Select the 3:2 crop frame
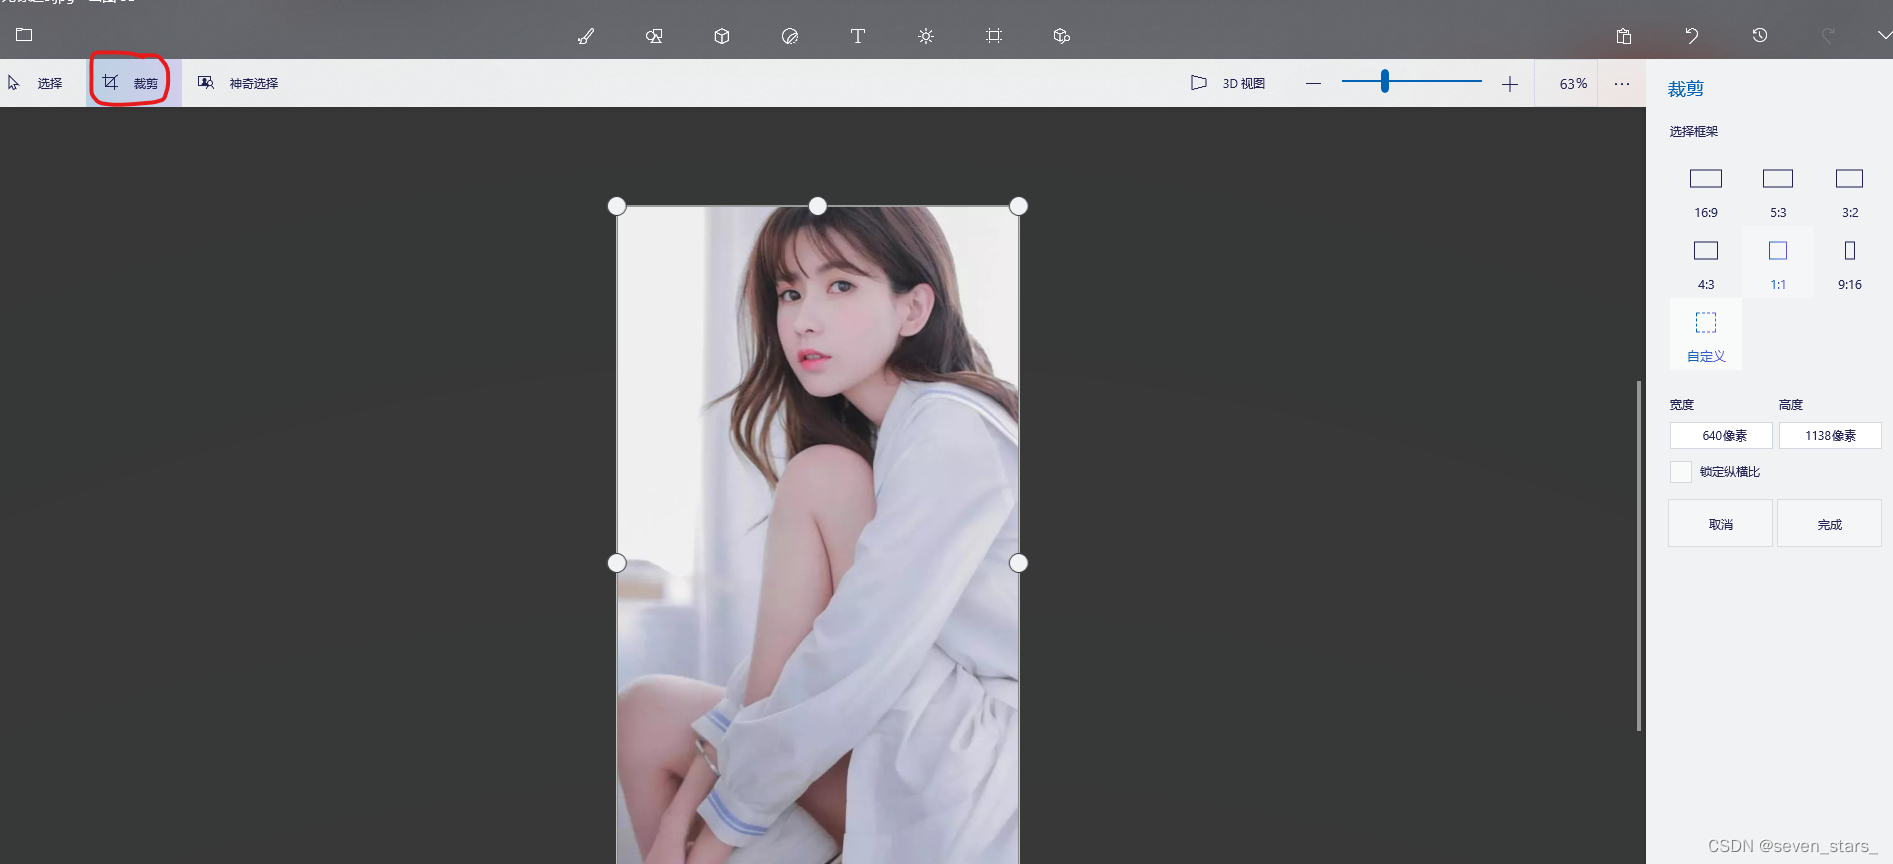Image resolution: width=1893 pixels, height=864 pixels. click(x=1850, y=191)
